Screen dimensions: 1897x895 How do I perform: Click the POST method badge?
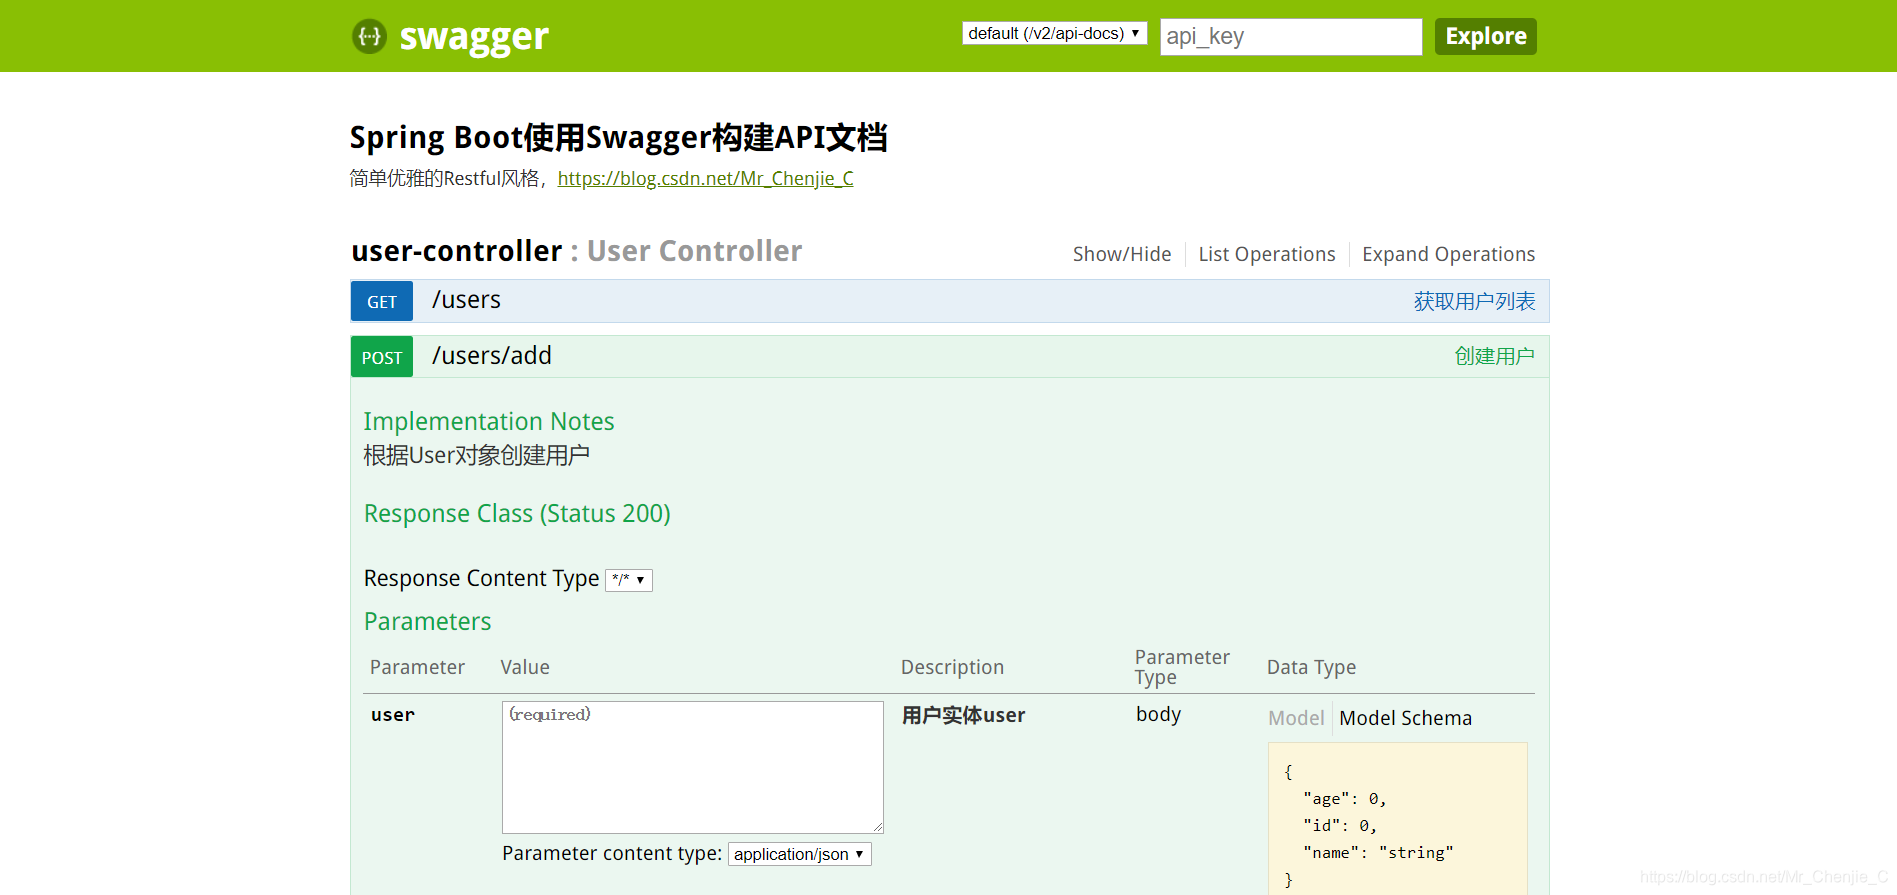coord(382,357)
